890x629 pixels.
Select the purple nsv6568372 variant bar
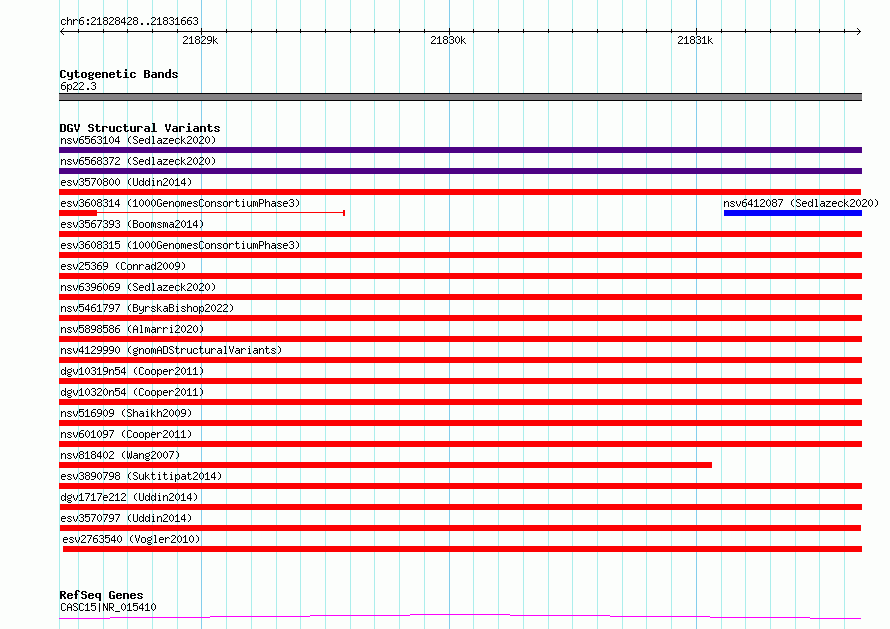point(460,171)
